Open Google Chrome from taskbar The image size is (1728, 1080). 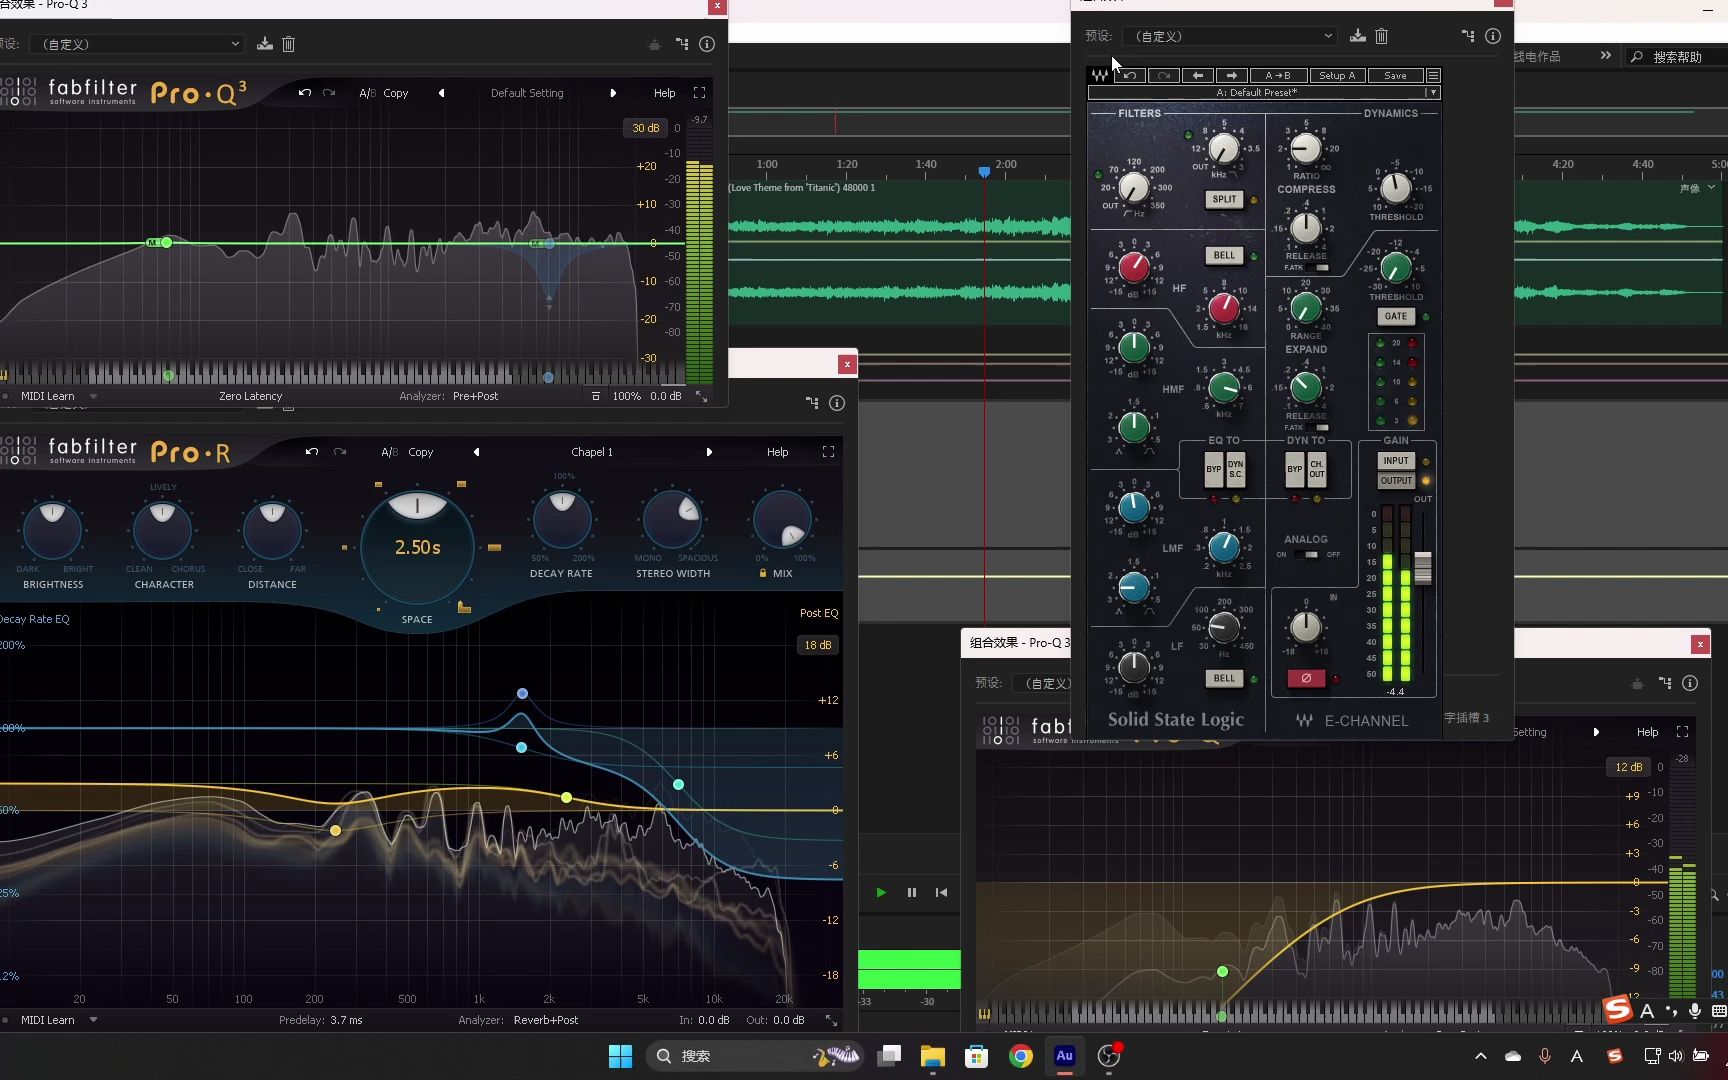pos(1020,1056)
